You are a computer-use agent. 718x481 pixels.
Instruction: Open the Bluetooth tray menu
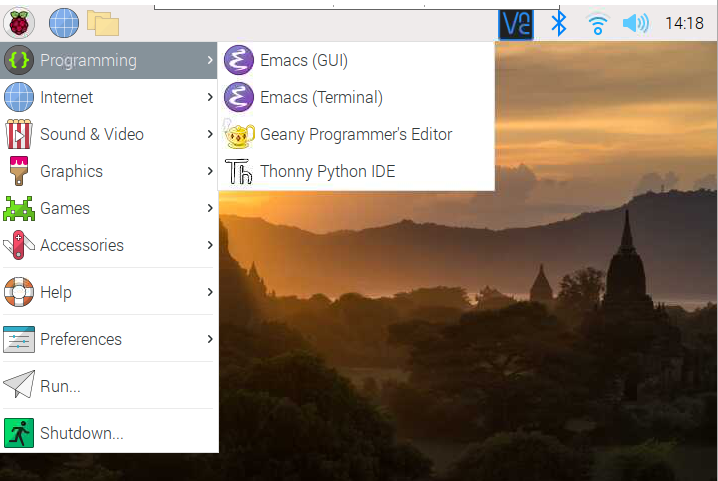(558, 23)
